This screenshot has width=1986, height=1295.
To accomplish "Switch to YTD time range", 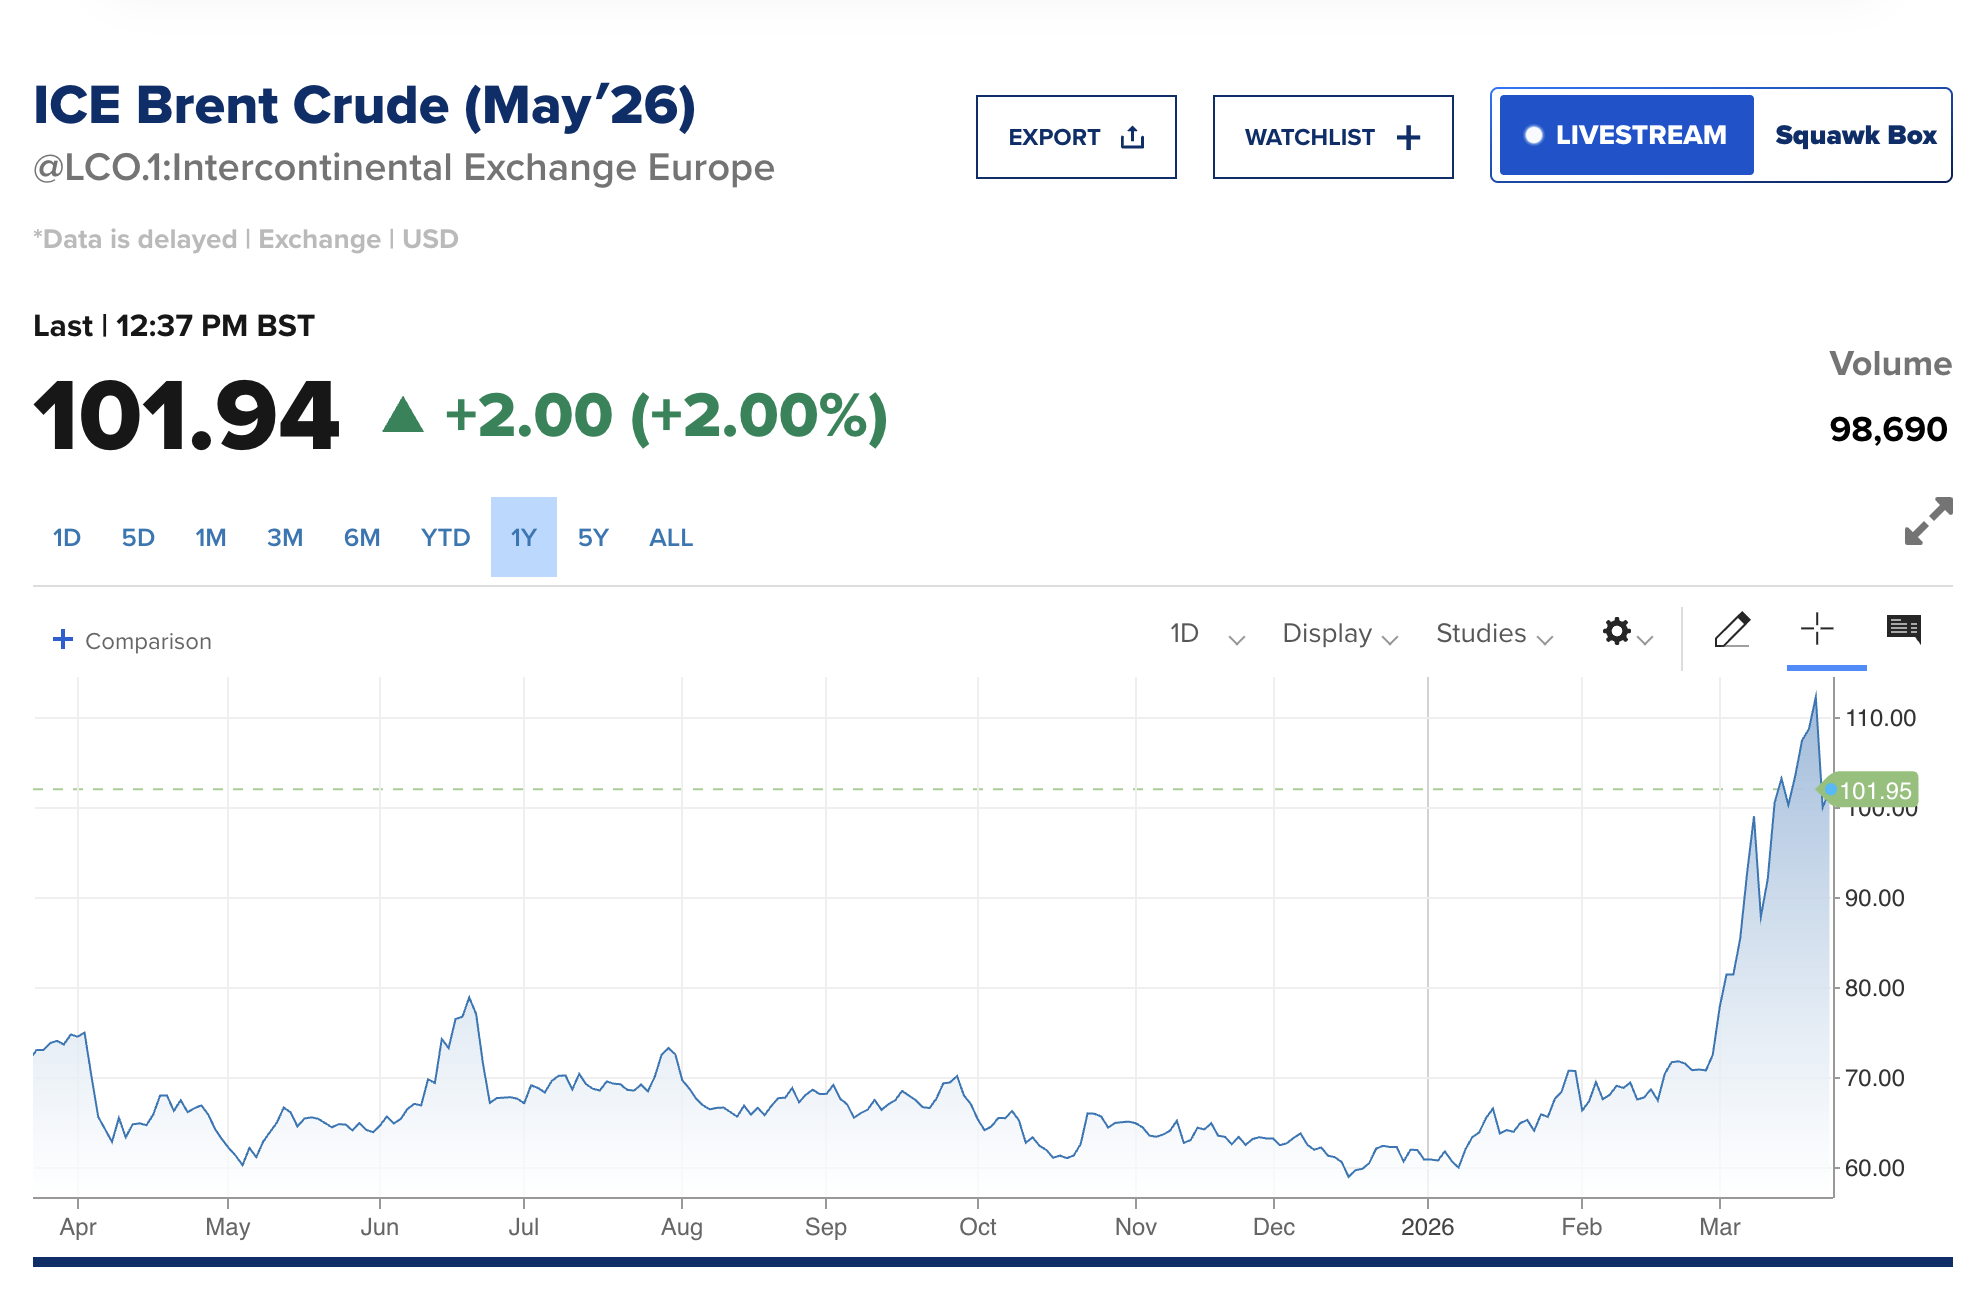I will point(445,538).
